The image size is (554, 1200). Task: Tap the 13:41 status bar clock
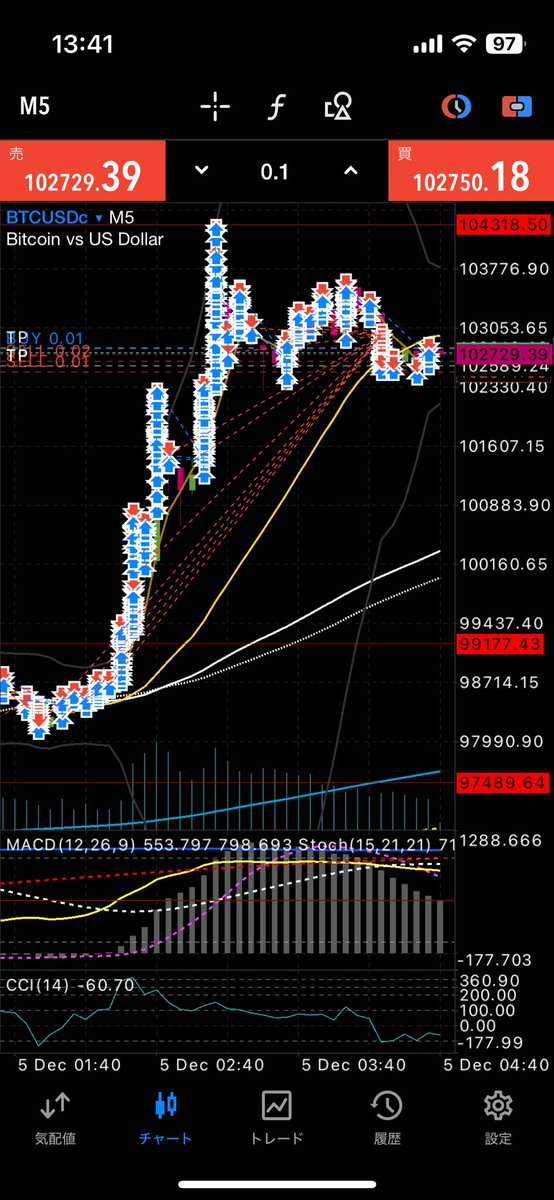(x=81, y=45)
